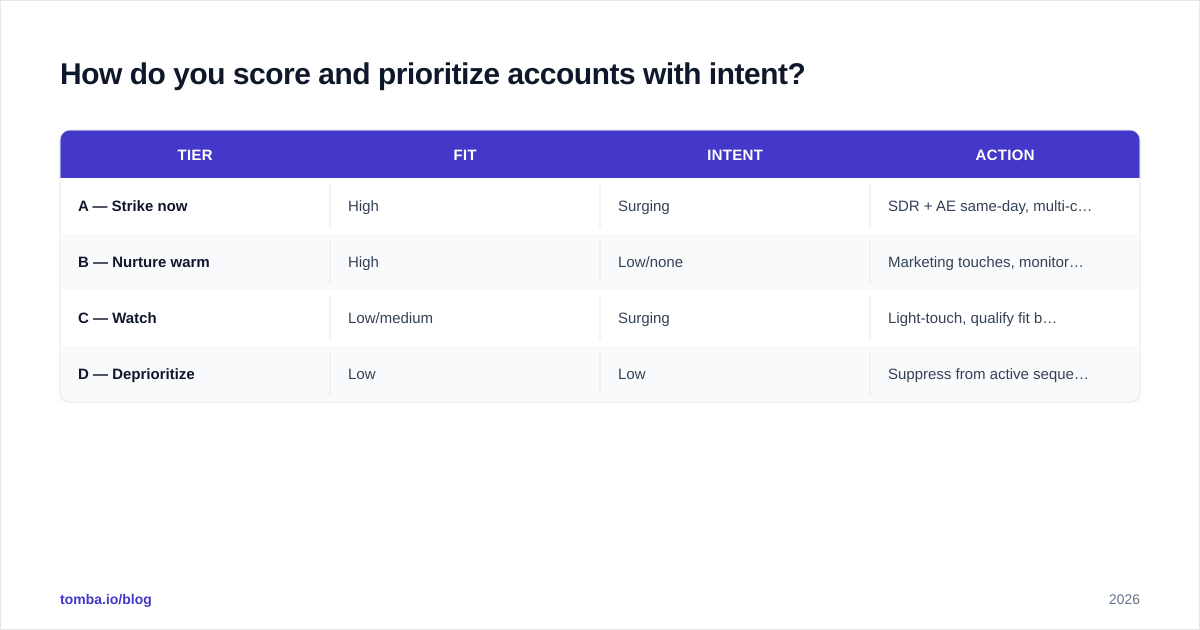Click the Low intent cell in Deprioritize row
Viewport: 1200px width, 630px height.
735,374
